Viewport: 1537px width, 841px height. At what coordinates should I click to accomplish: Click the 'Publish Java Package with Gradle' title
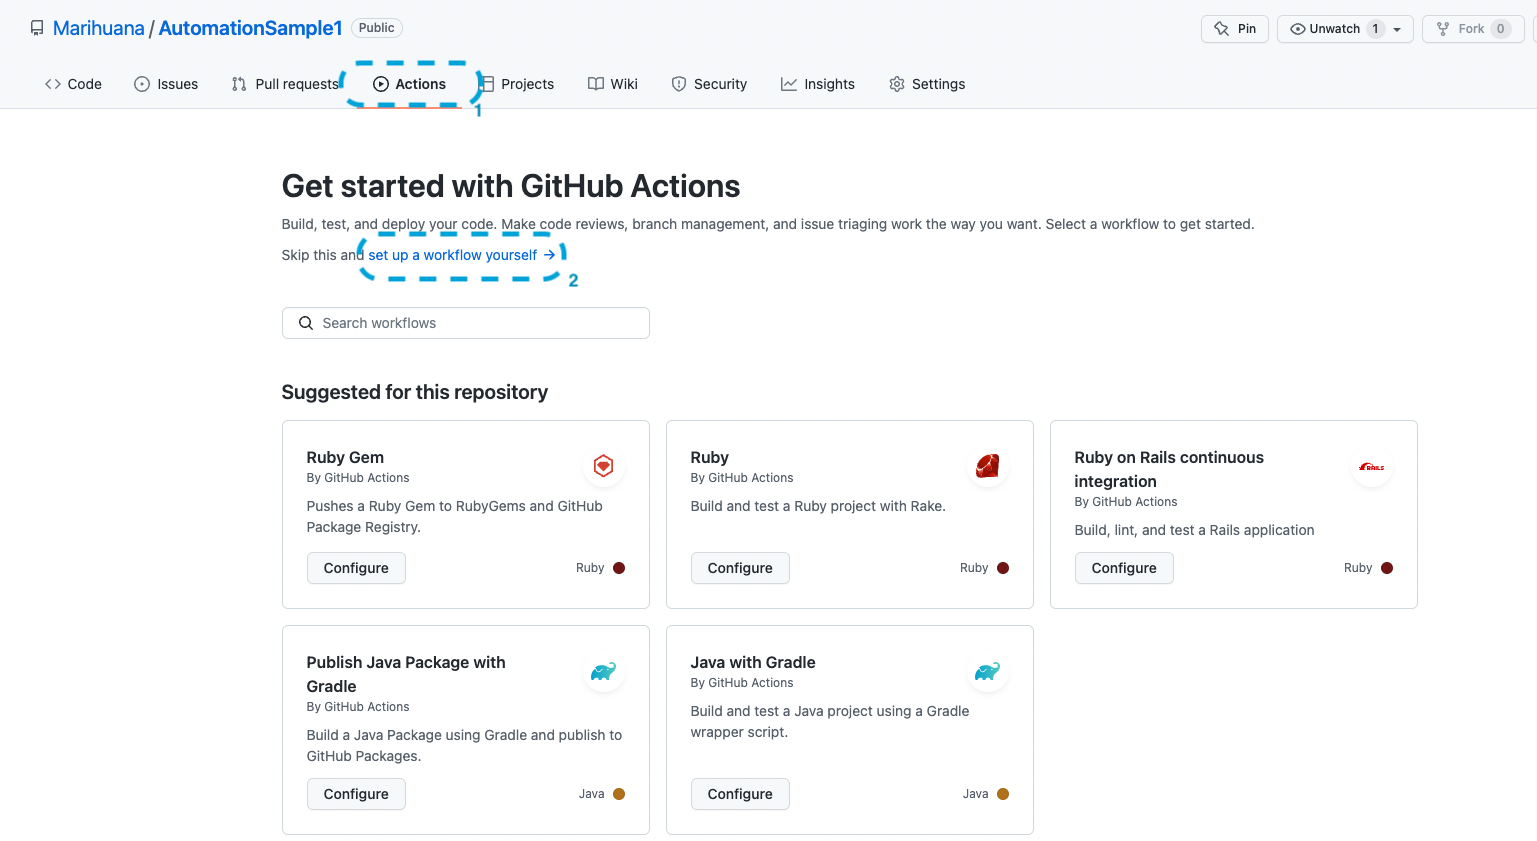(x=406, y=674)
